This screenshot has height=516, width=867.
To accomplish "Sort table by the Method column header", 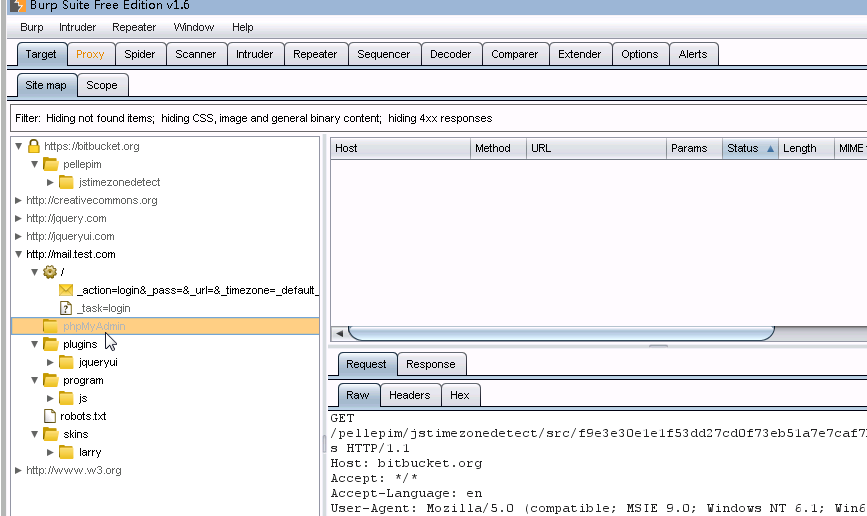I will pos(498,148).
